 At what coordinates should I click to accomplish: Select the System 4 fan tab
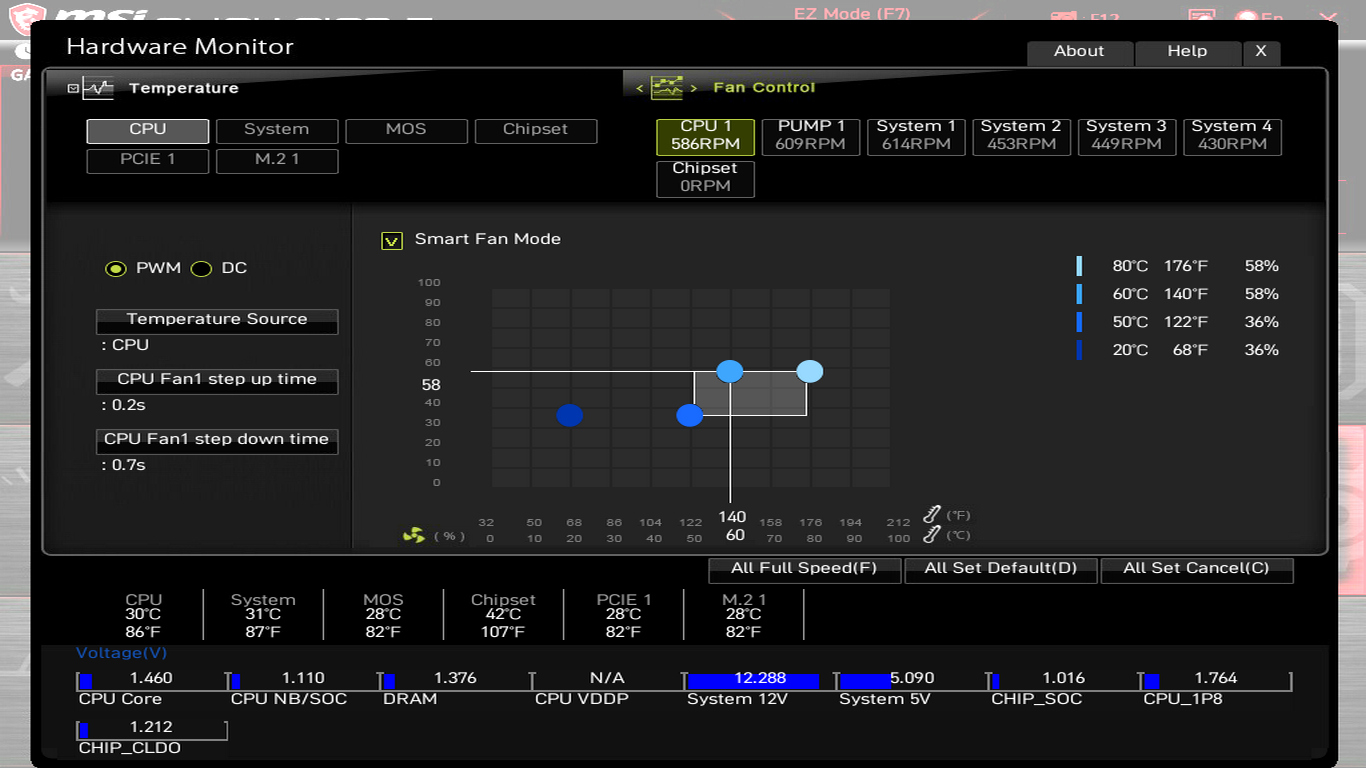1232,137
